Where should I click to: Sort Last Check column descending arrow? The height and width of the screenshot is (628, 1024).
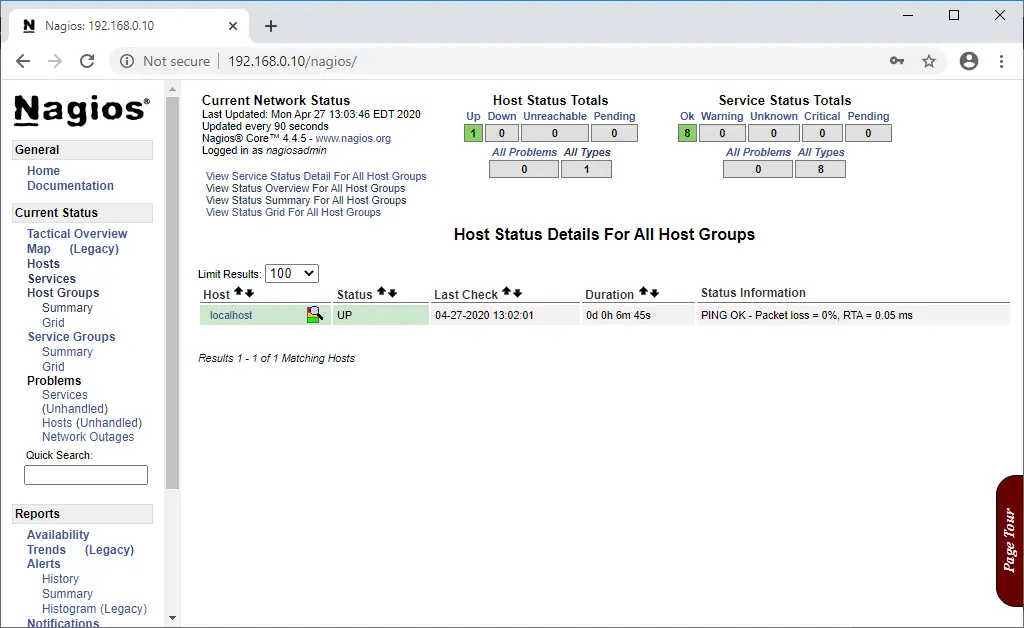tap(517, 293)
